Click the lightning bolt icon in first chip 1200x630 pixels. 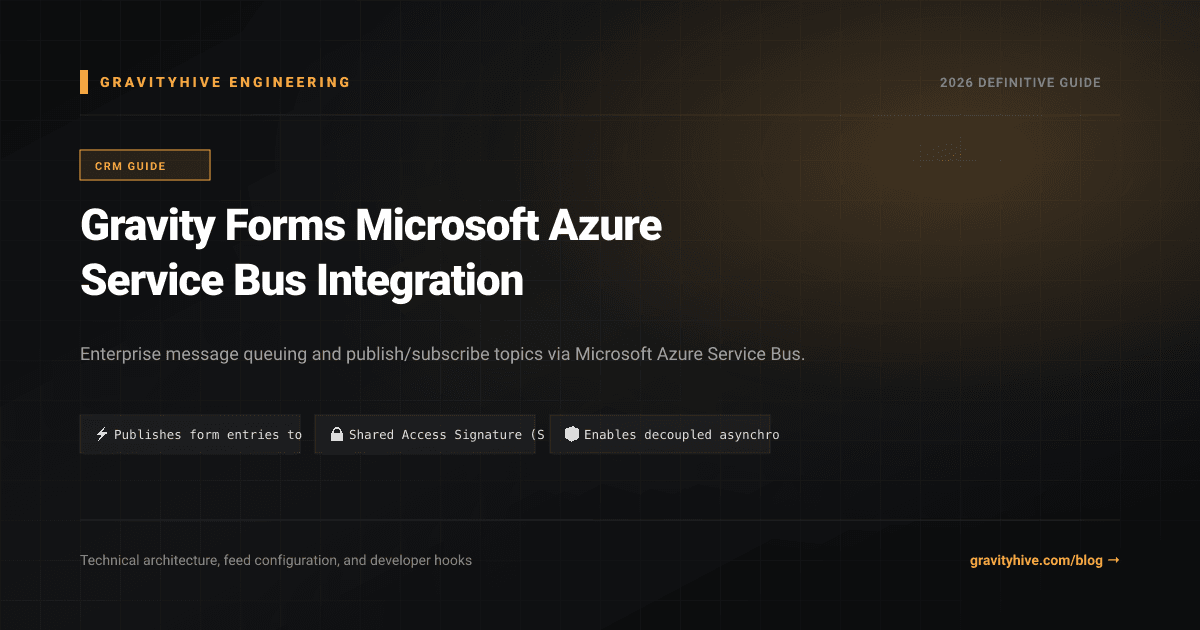(x=102, y=435)
